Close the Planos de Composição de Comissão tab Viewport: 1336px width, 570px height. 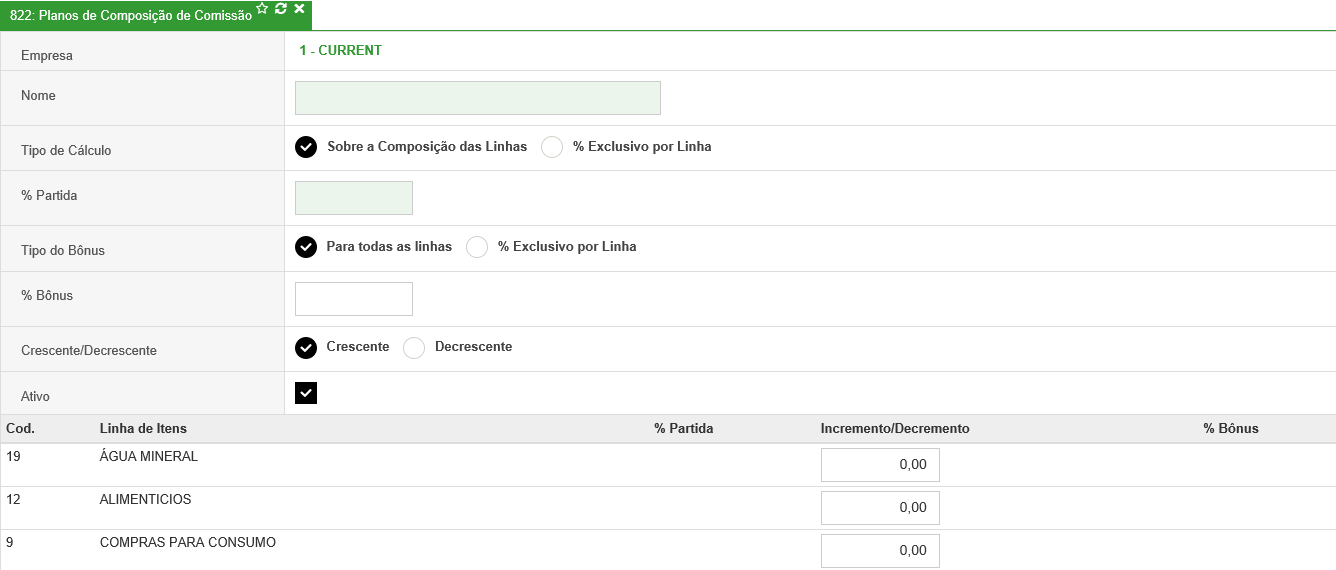click(x=299, y=8)
